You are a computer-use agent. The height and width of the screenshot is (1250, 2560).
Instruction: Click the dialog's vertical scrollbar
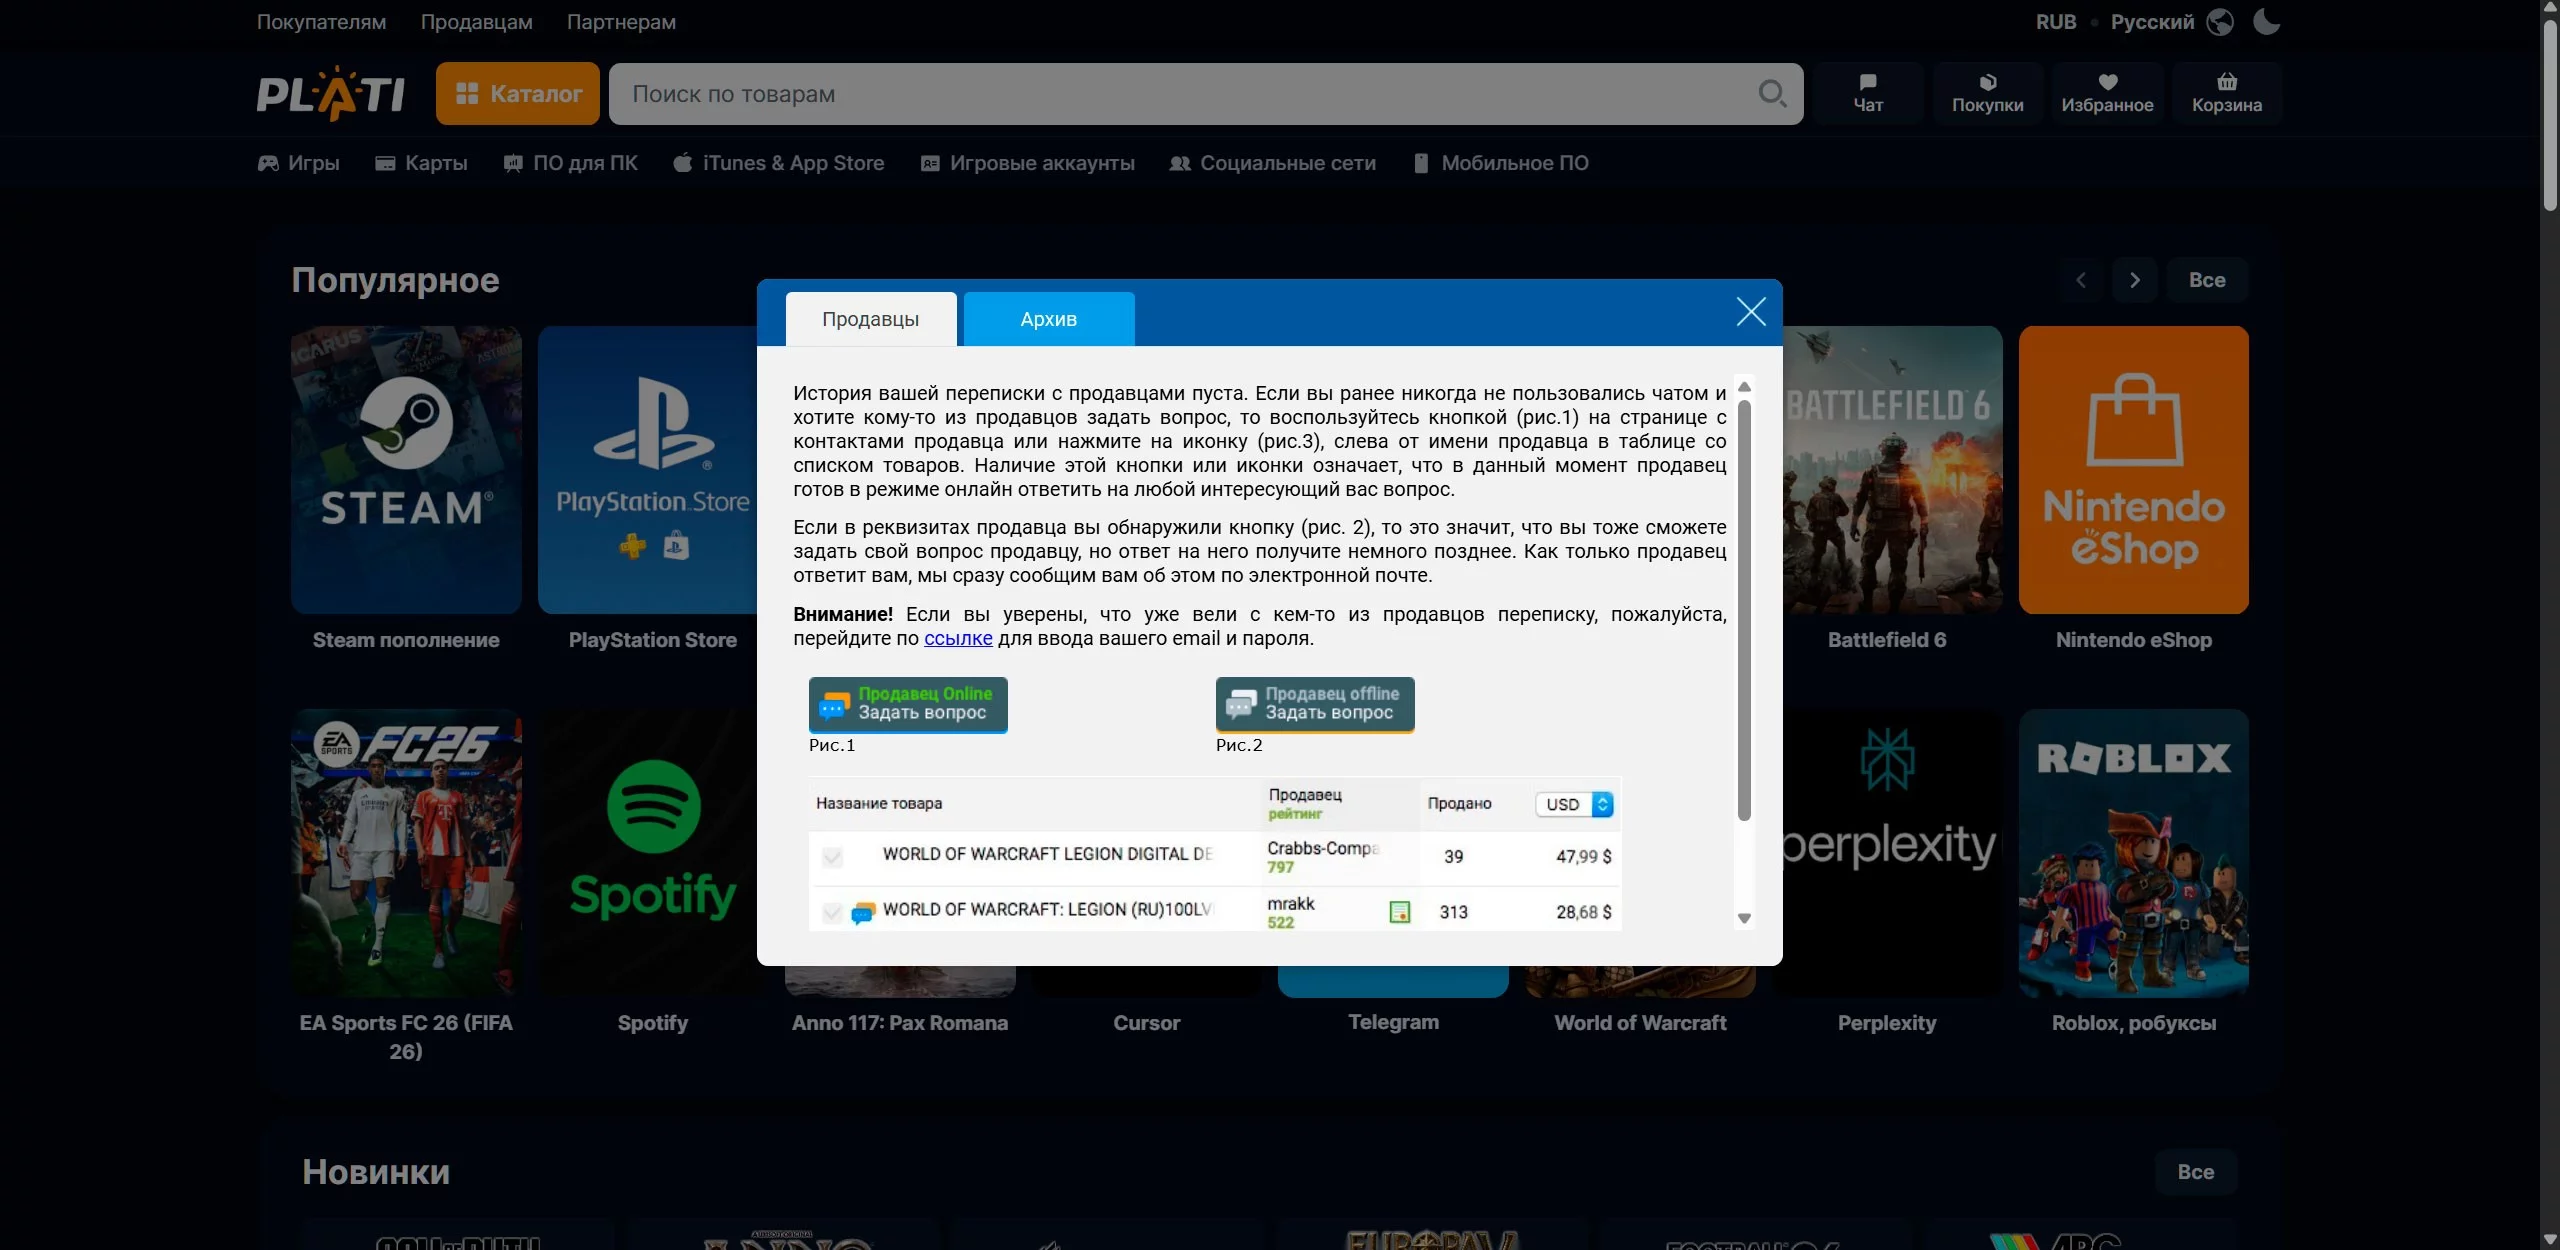click(x=1744, y=610)
